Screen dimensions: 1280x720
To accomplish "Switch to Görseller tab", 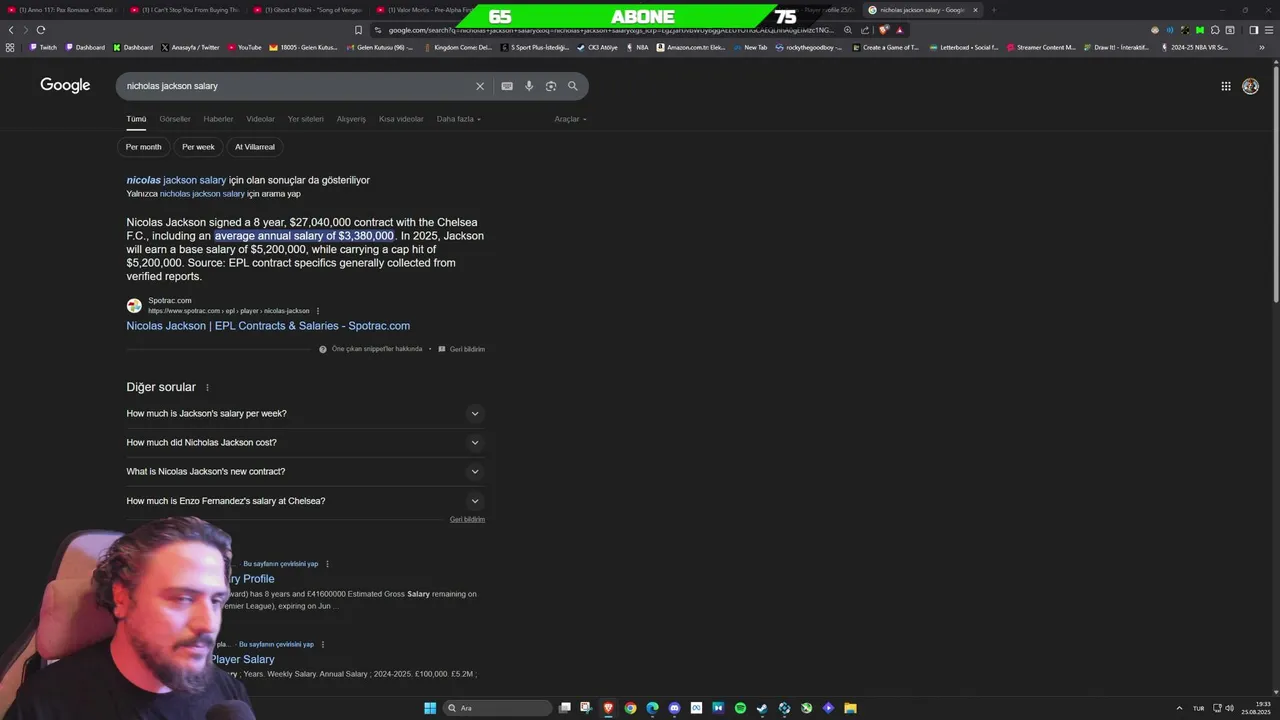I will point(175,119).
